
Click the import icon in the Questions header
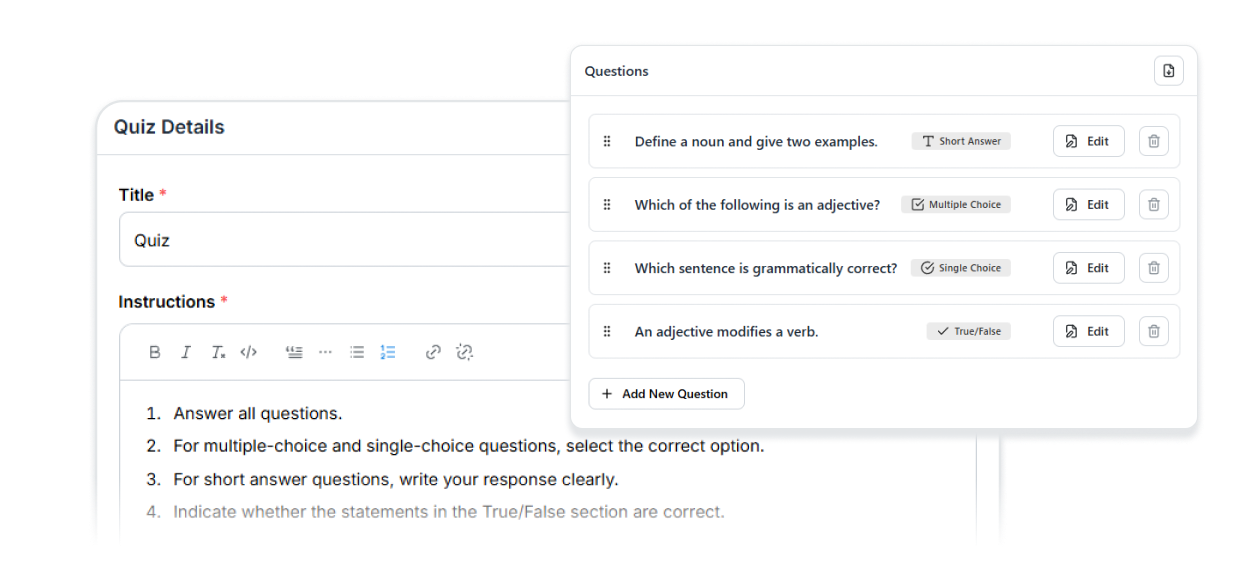point(1169,71)
